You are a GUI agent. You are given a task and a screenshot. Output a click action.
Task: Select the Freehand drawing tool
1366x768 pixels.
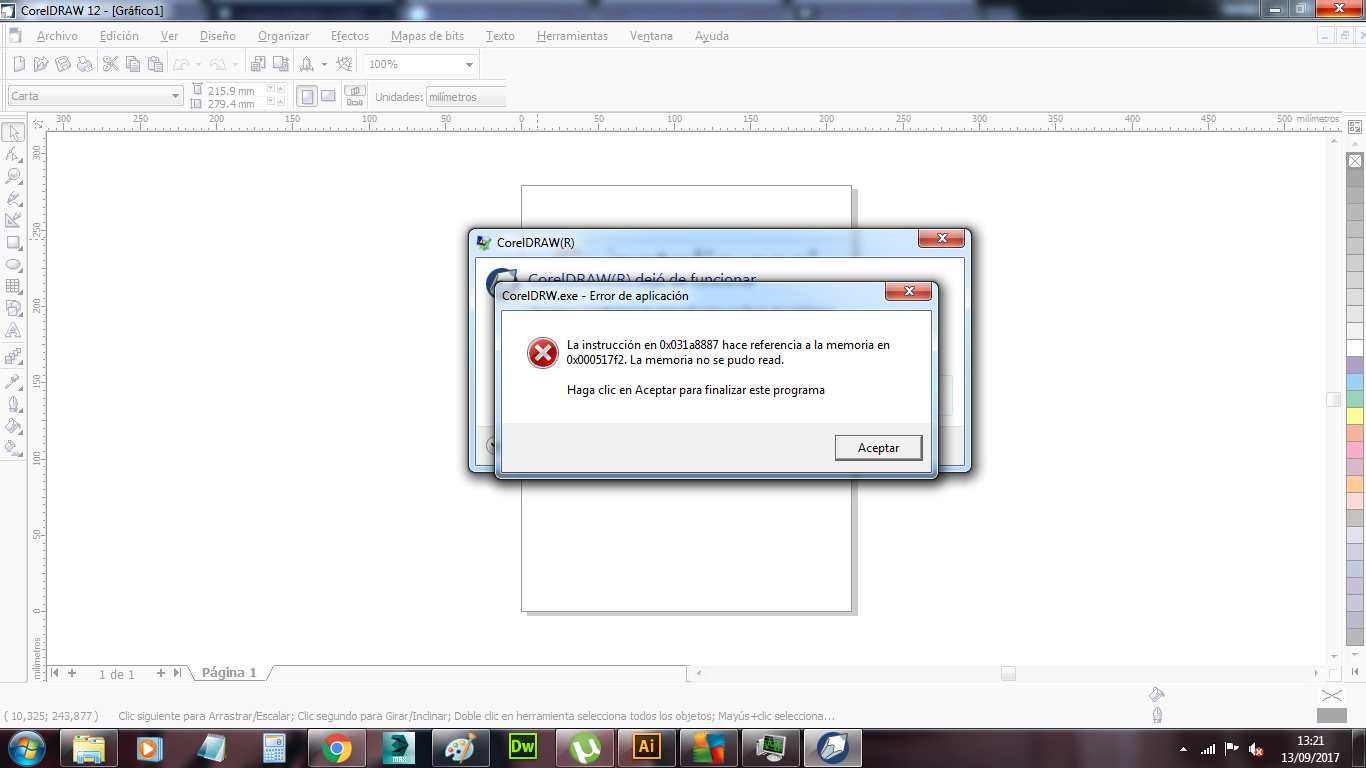click(14, 198)
